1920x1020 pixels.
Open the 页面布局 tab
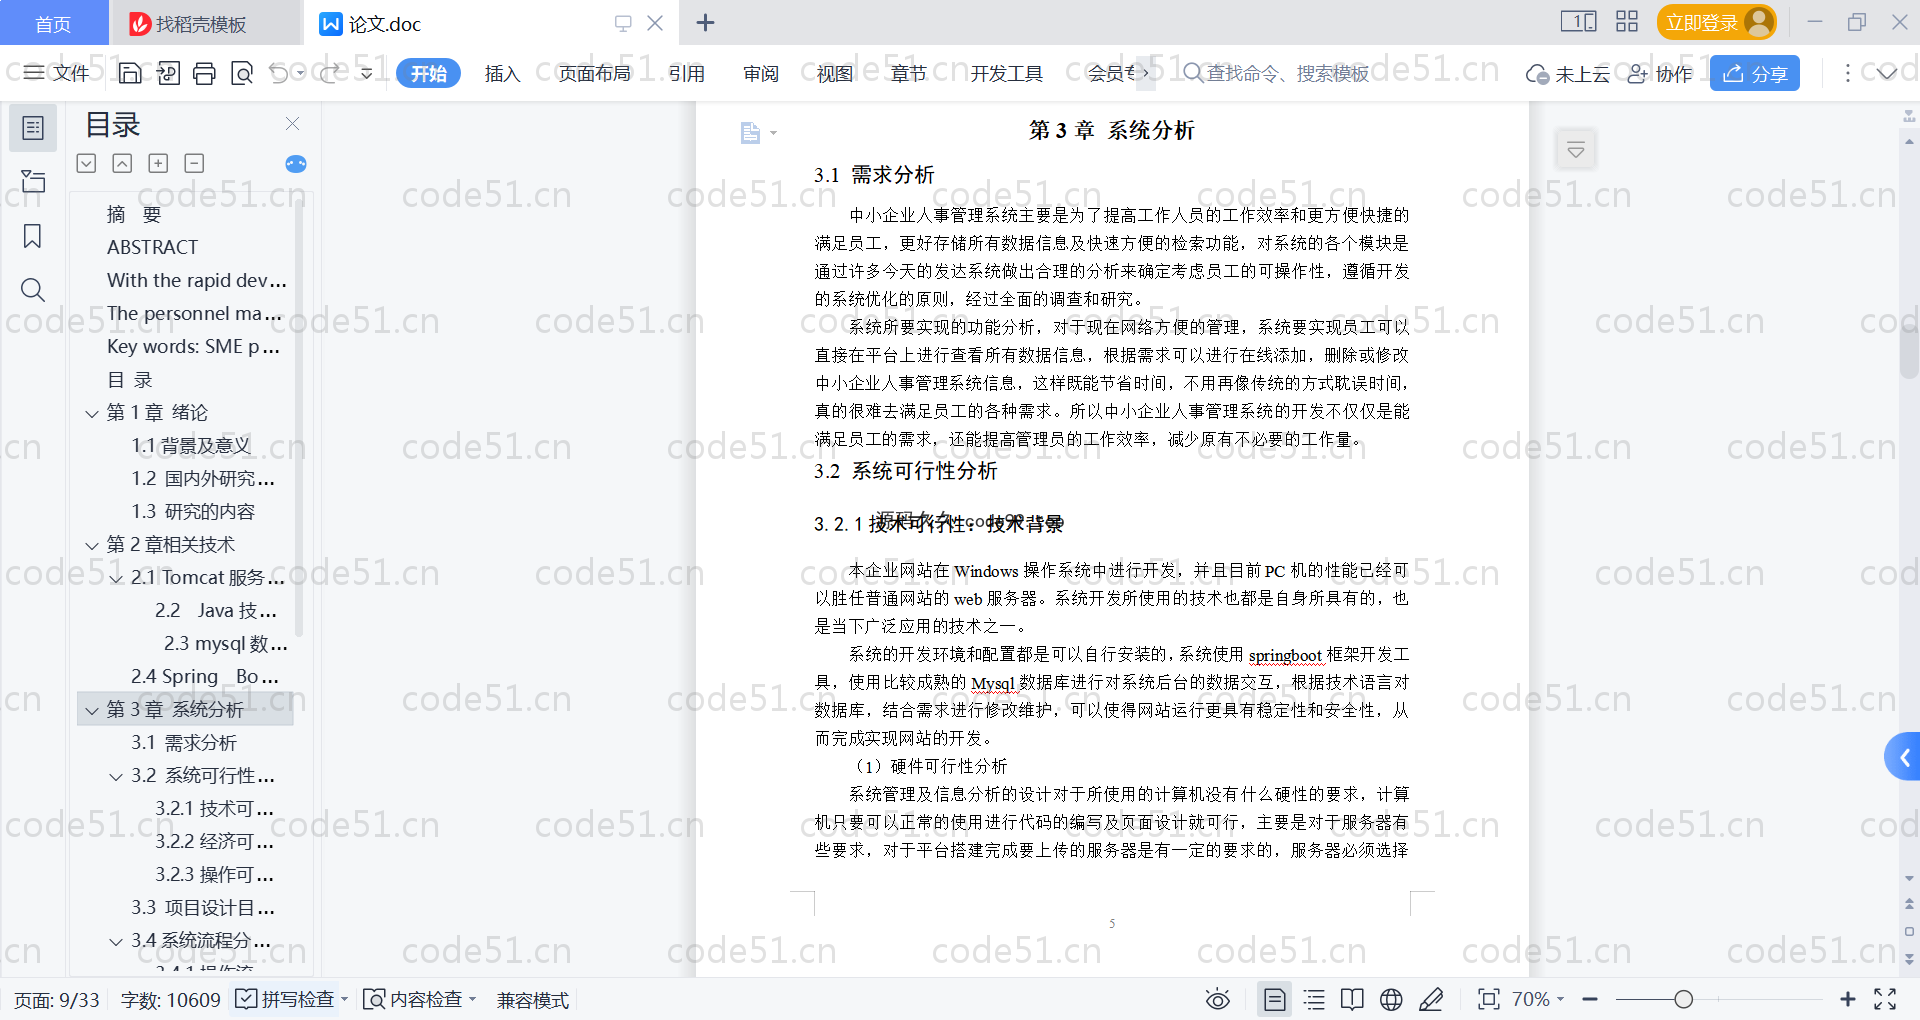pos(594,73)
